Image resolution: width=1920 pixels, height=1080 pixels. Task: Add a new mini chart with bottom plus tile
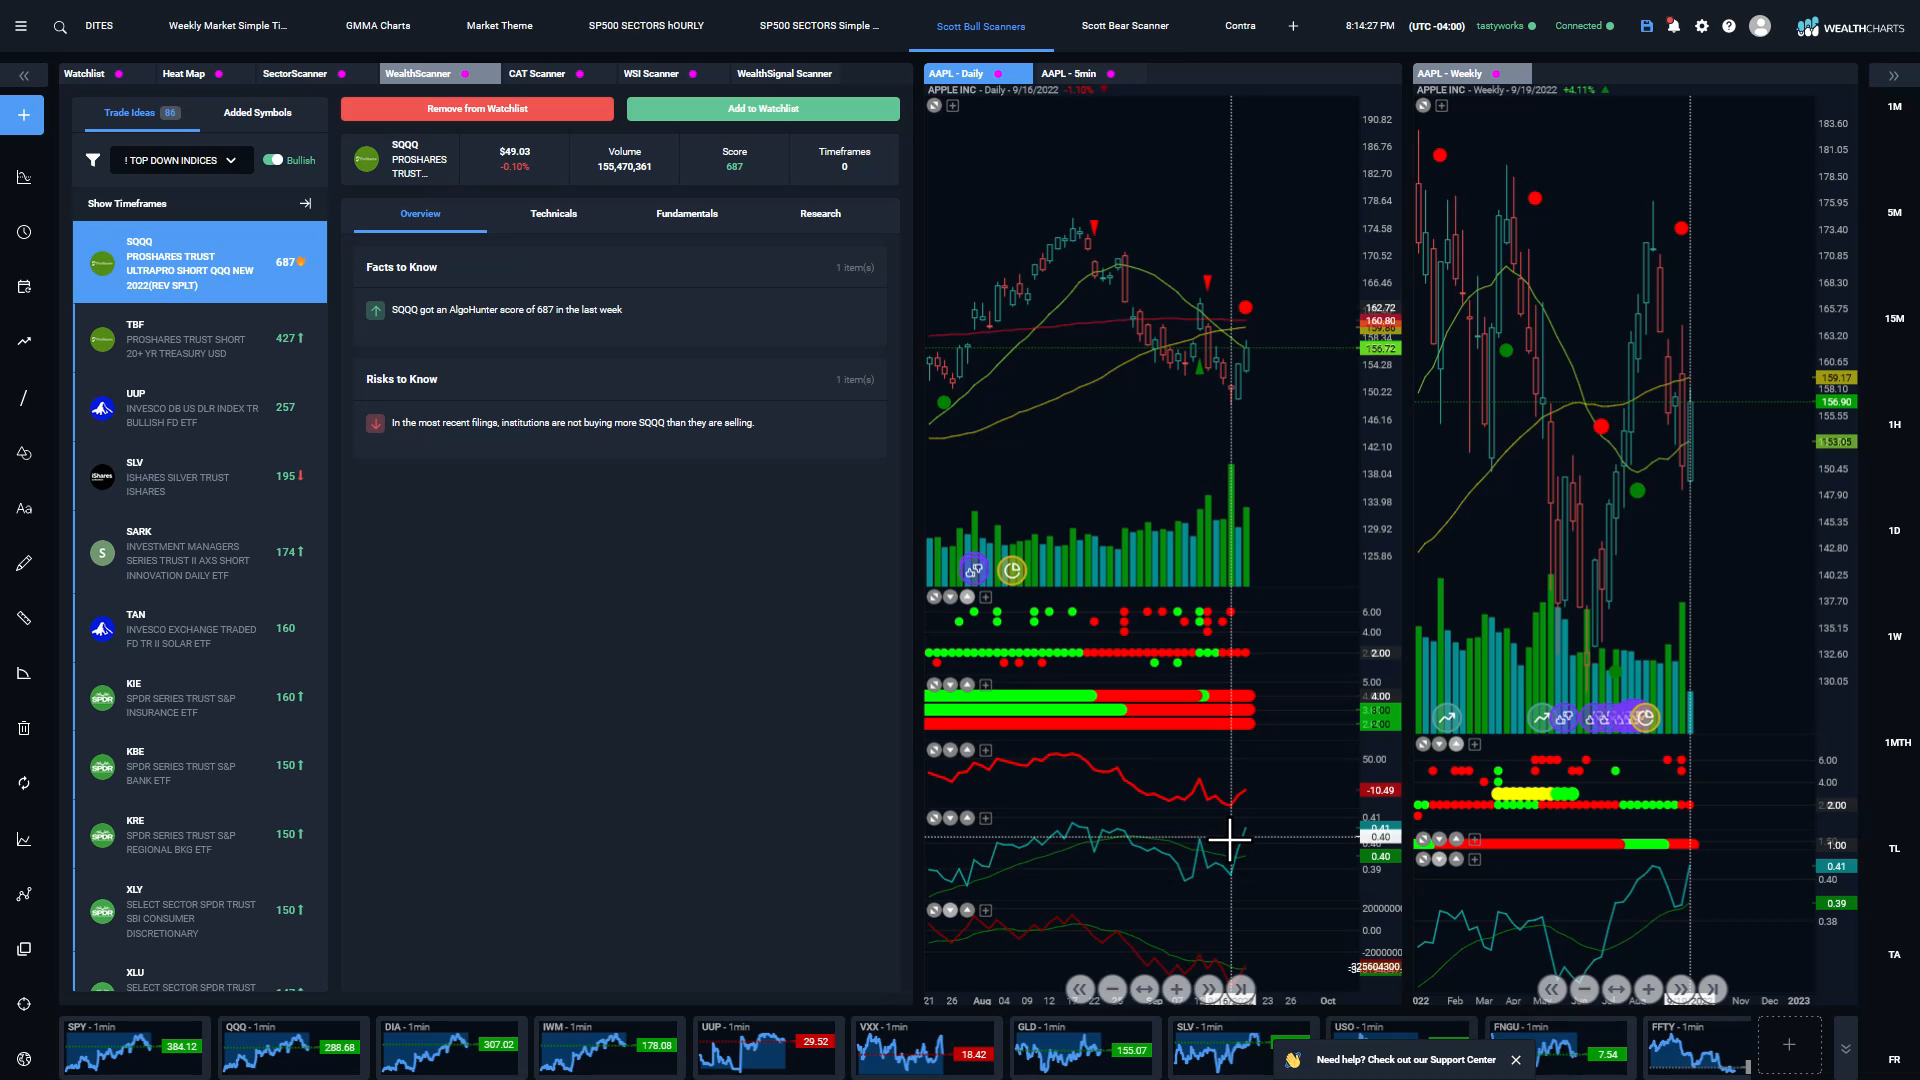click(x=1789, y=1045)
